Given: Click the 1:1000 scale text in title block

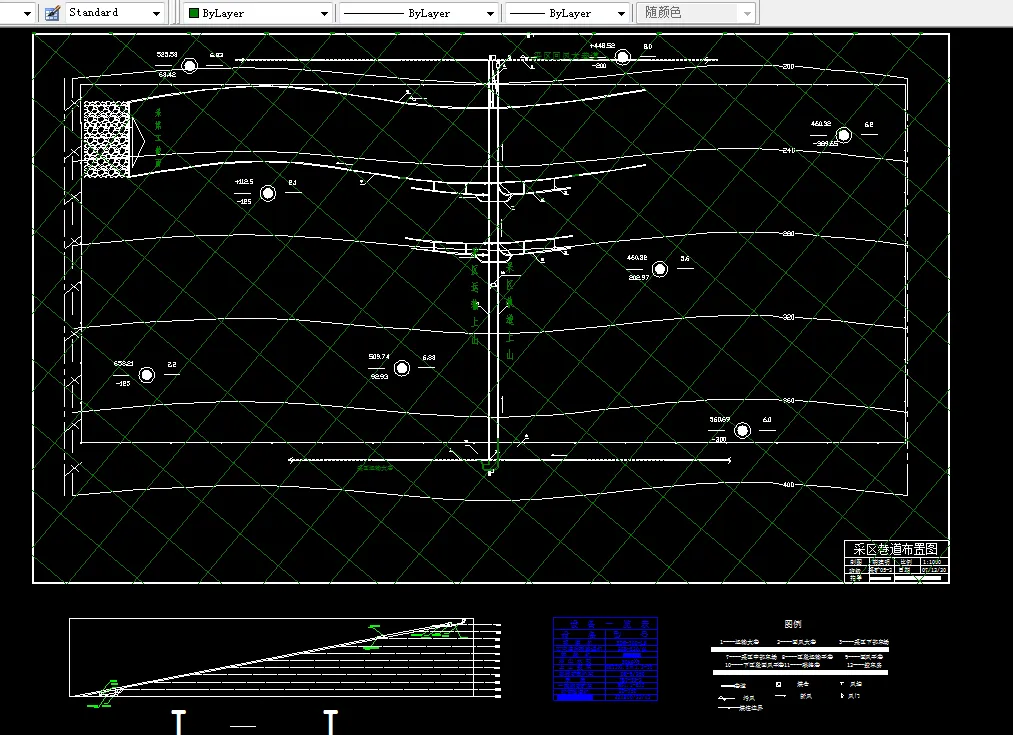Looking at the screenshot, I should tap(932, 562).
